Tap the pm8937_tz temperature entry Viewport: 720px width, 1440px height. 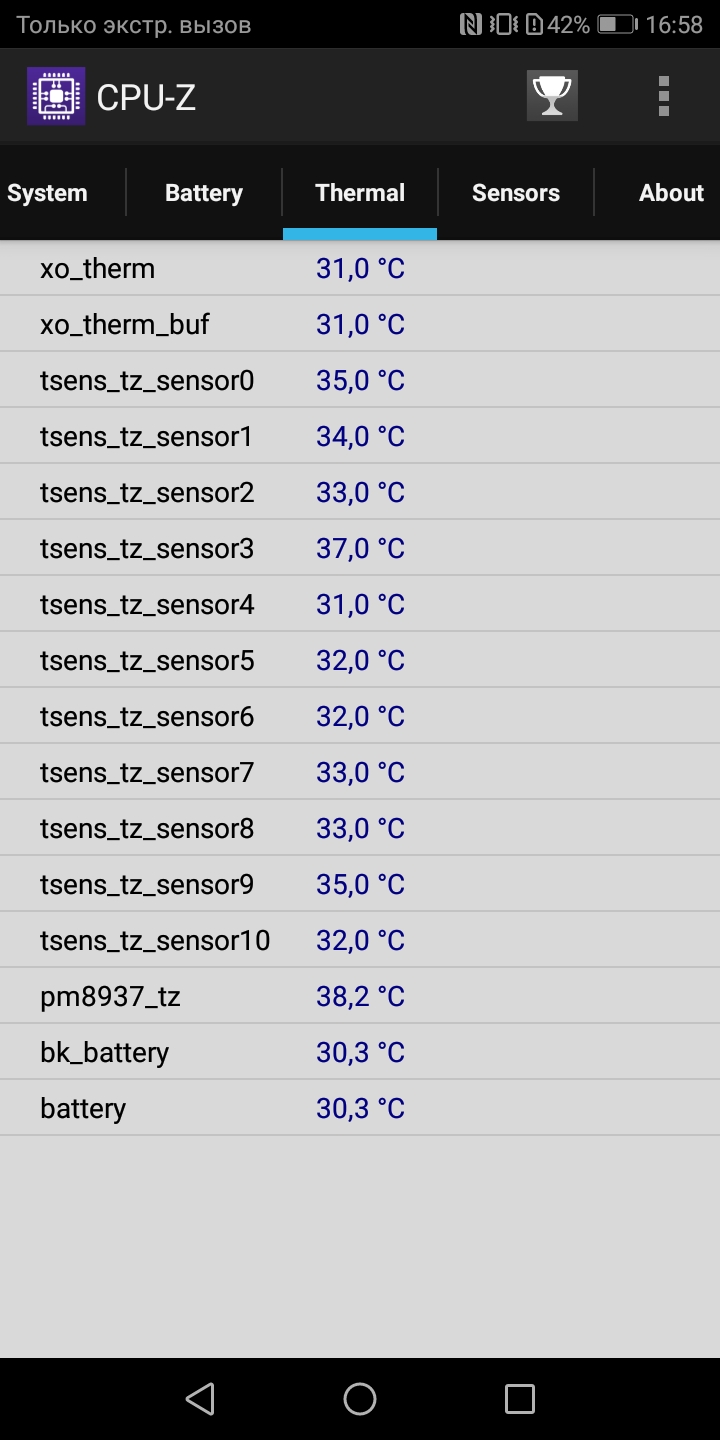point(360,996)
